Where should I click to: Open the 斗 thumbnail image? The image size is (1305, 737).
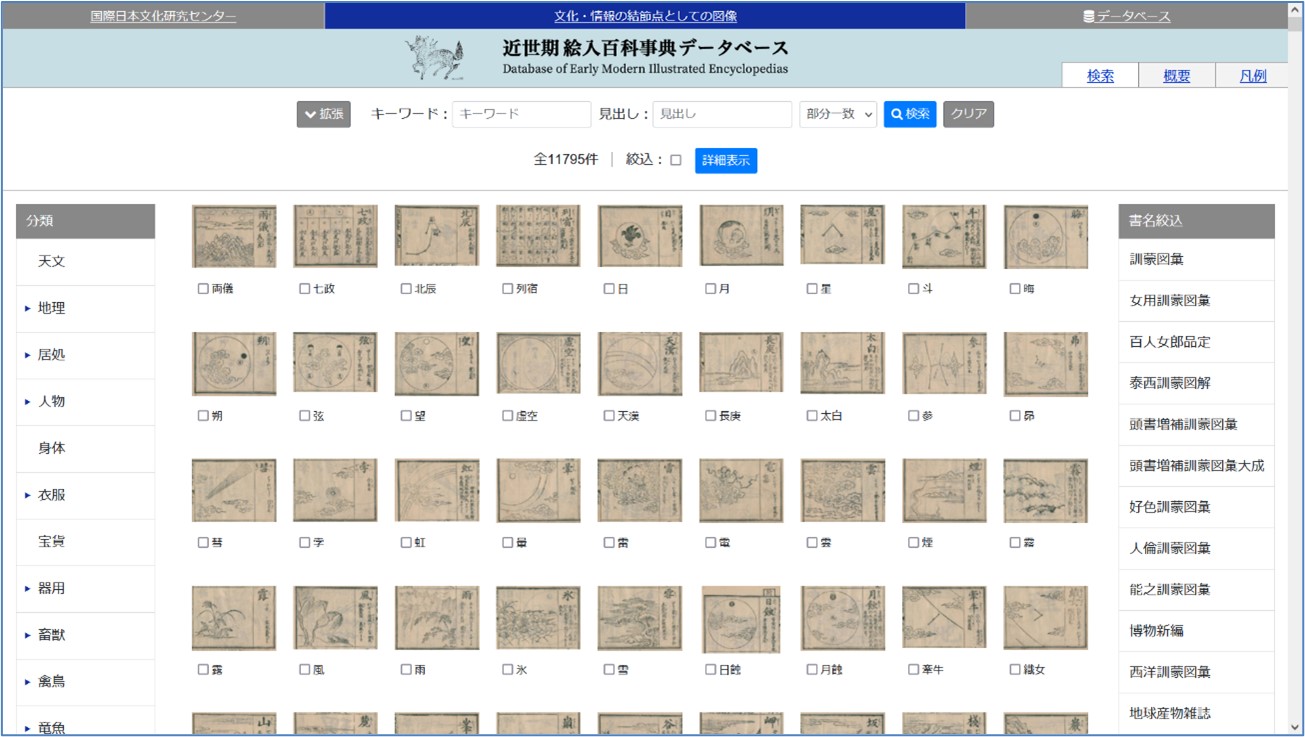945,237
